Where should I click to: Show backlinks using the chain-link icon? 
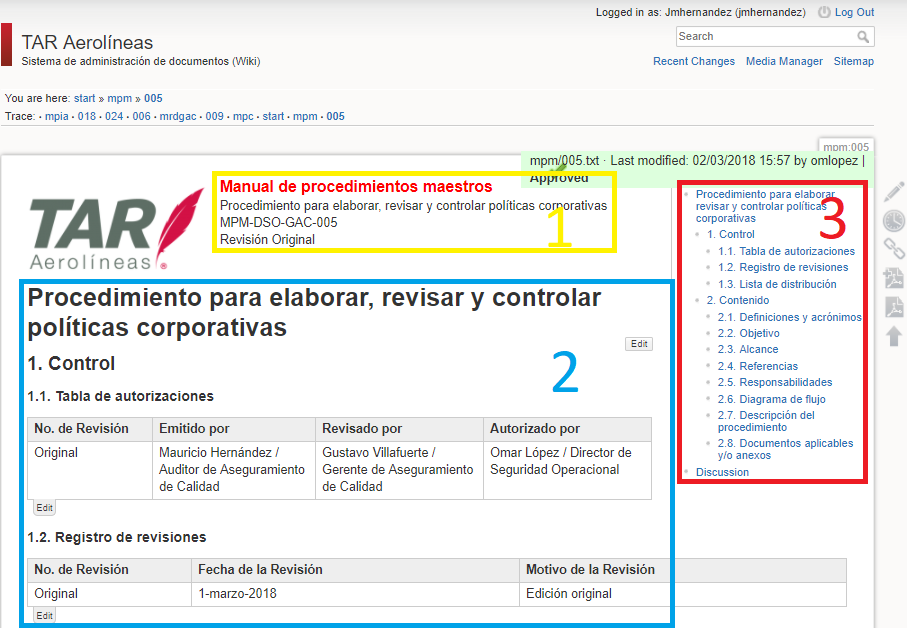(x=894, y=249)
